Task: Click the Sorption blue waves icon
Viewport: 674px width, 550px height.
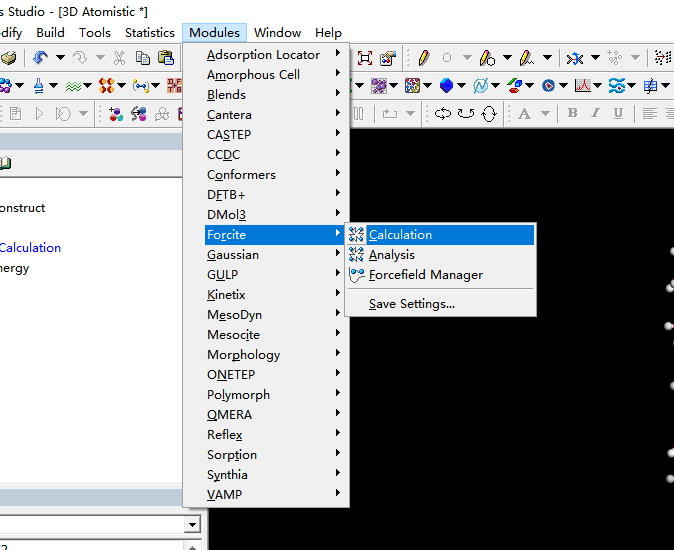Action: [616, 86]
